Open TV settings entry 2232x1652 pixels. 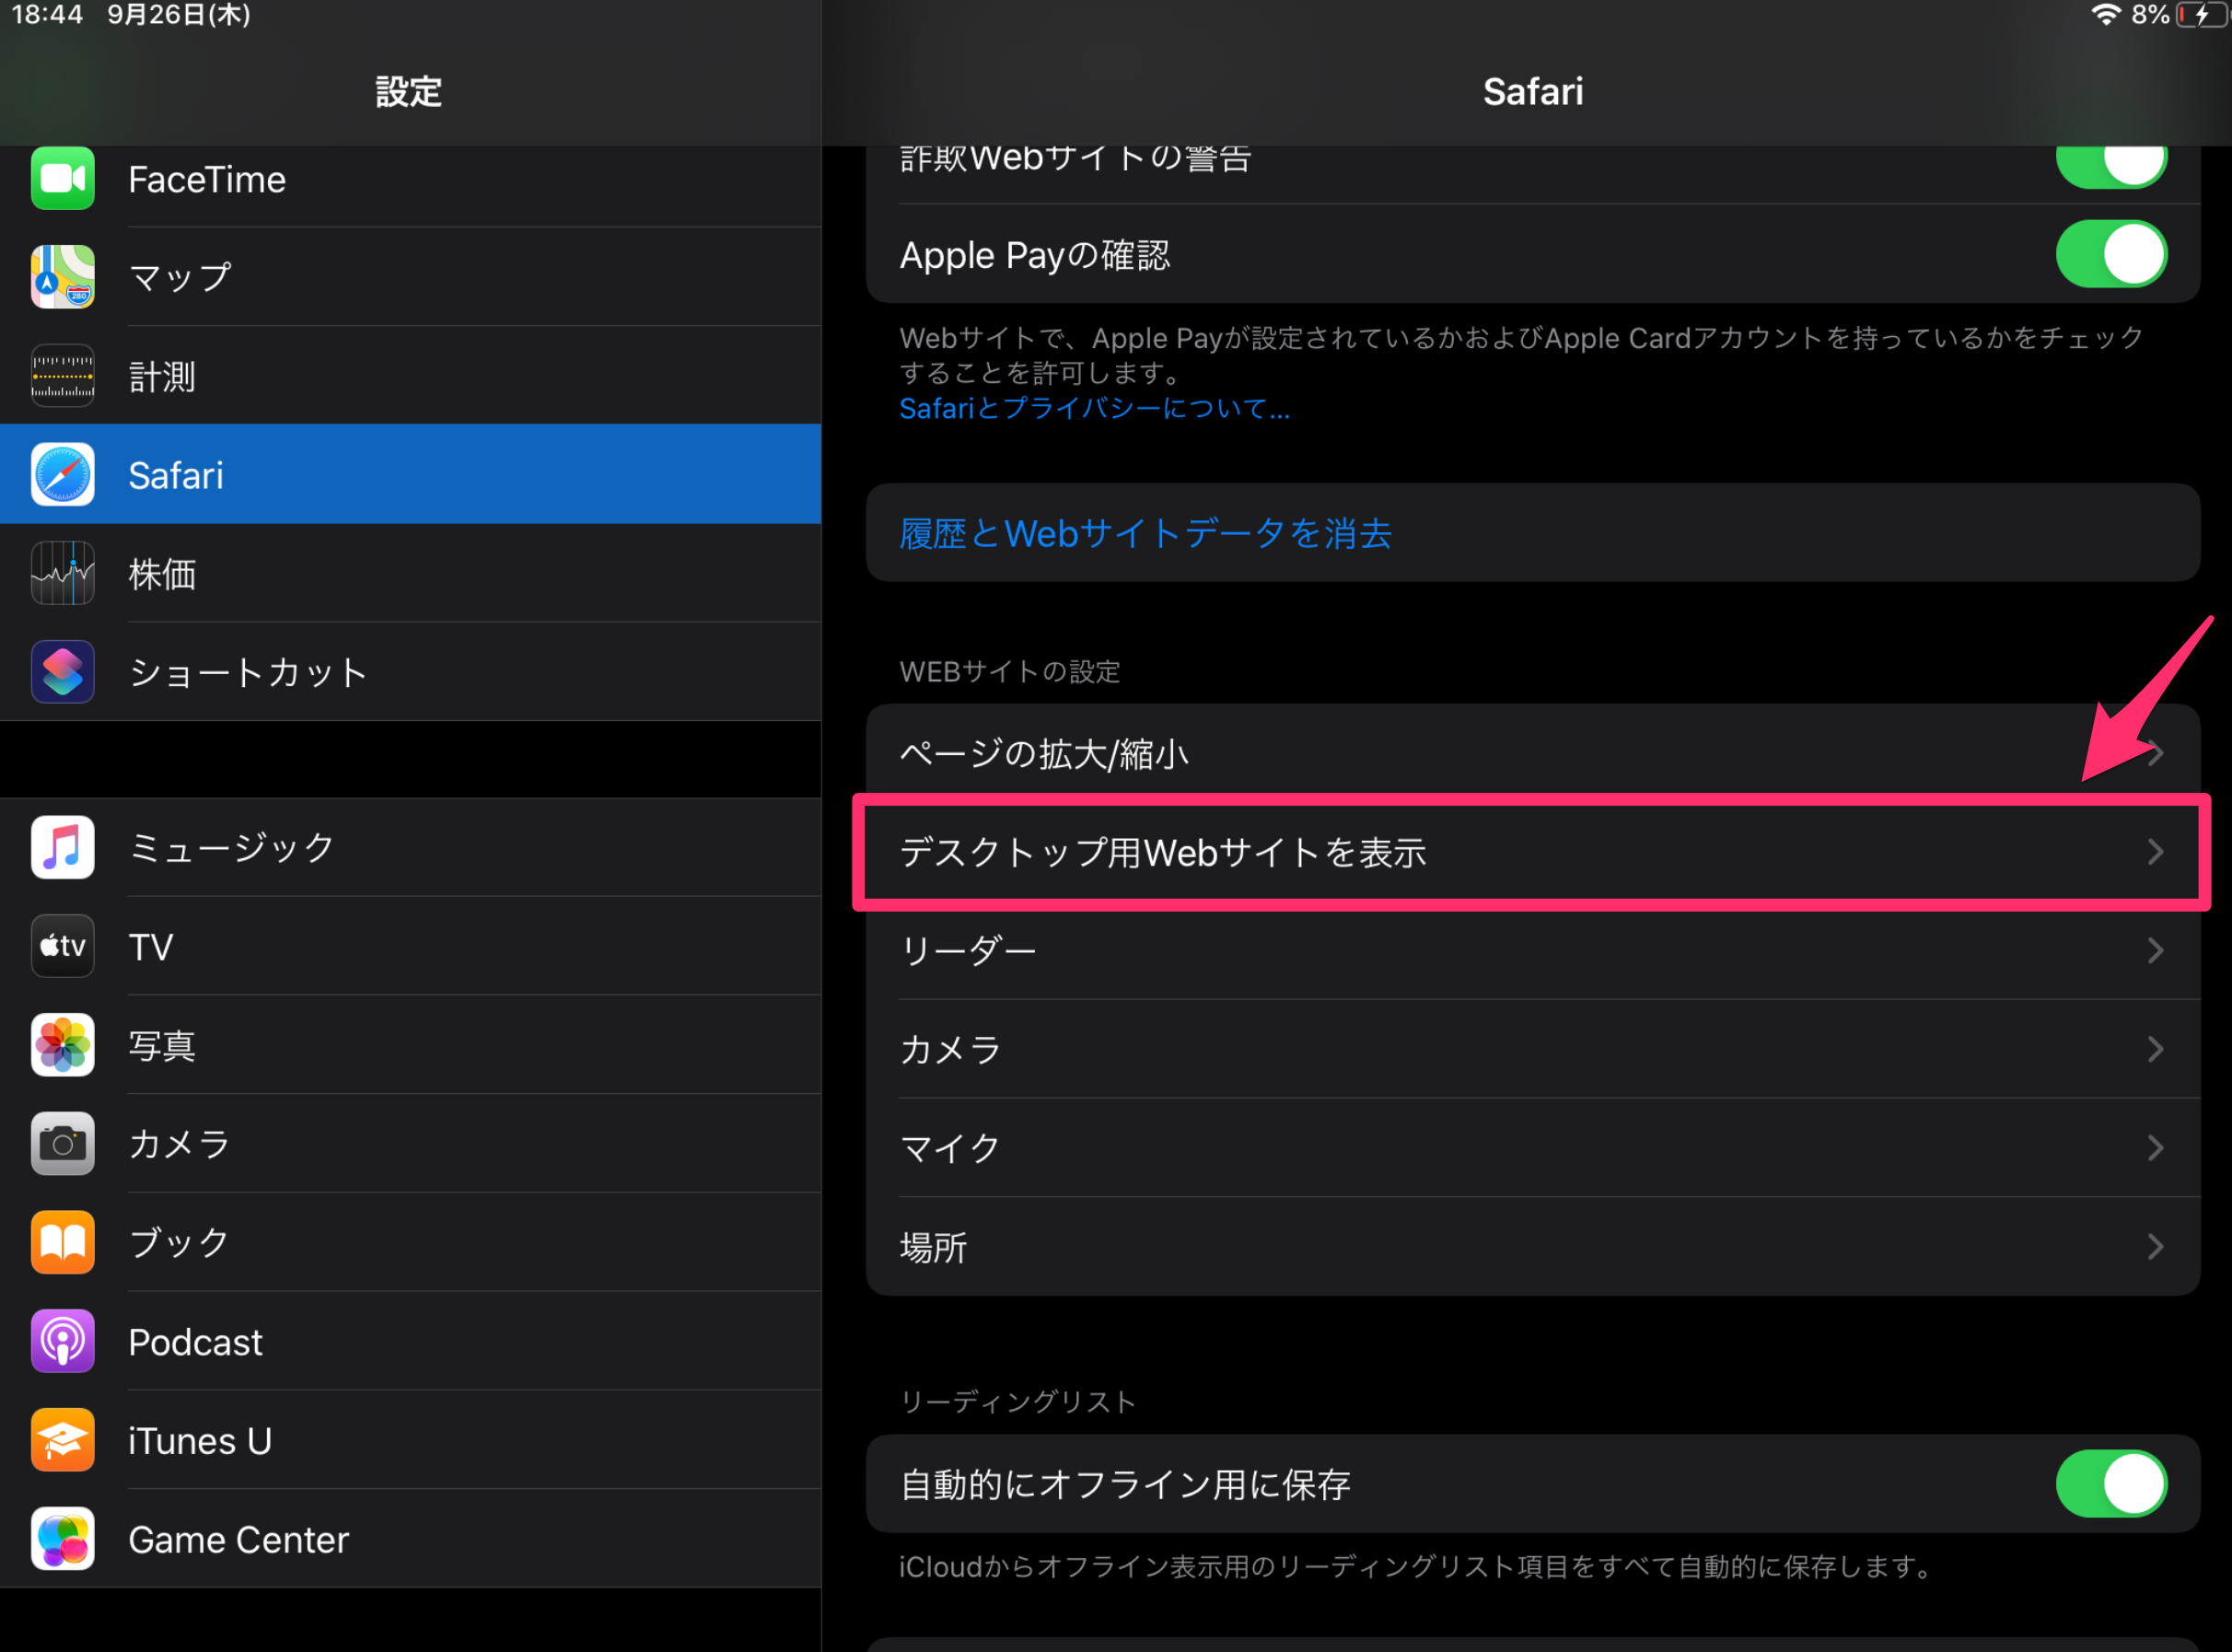(410, 946)
